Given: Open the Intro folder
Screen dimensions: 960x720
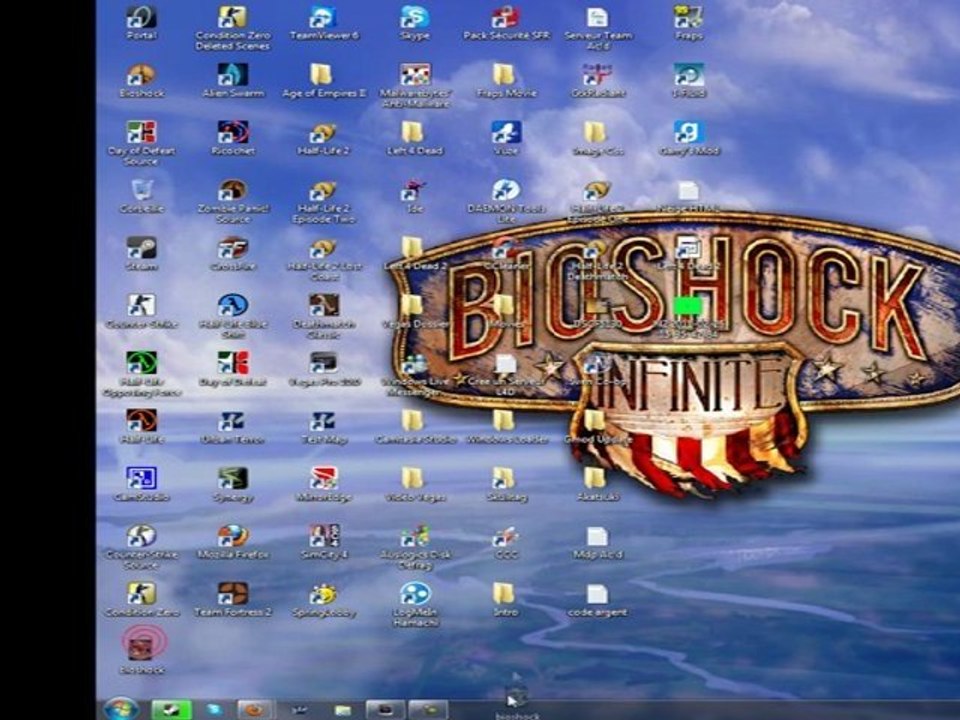Looking at the screenshot, I should pos(506,599).
